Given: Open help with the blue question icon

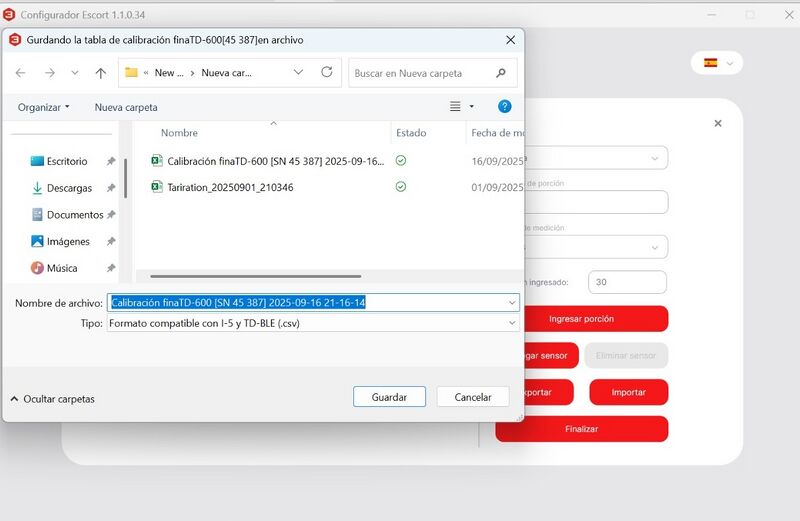Looking at the screenshot, I should [505, 106].
